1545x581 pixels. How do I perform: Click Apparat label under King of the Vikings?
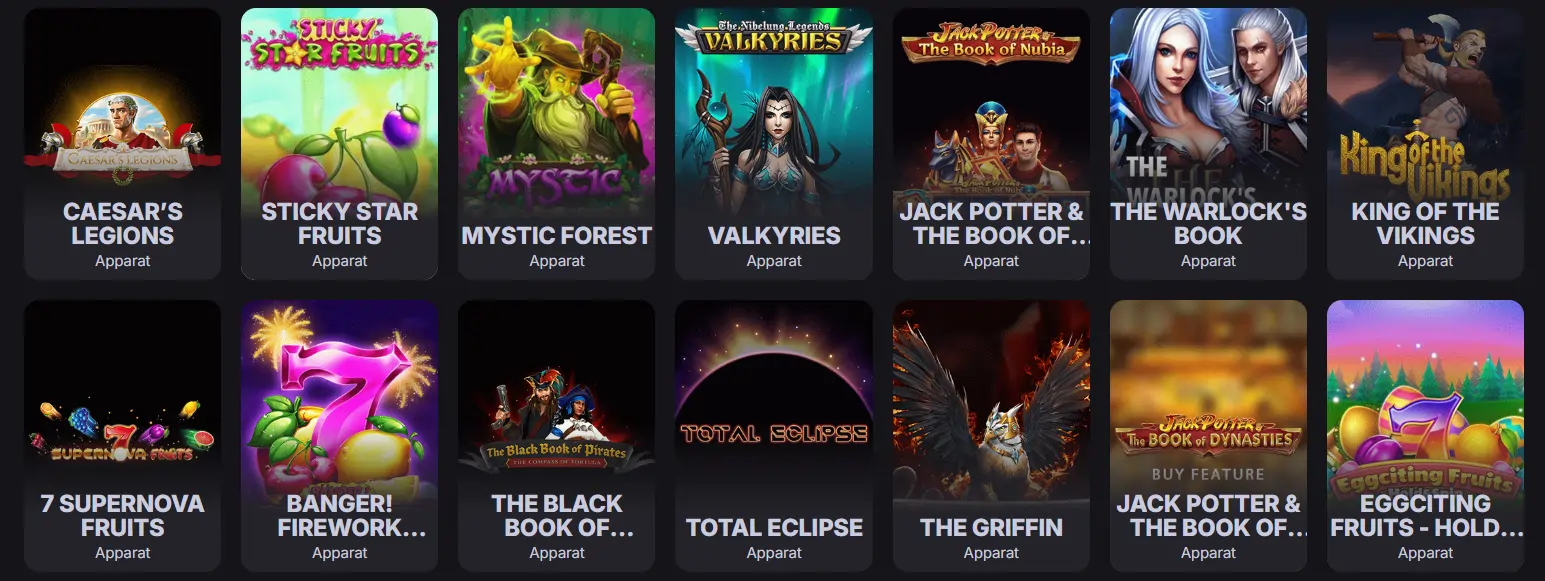tap(1425, 261)
